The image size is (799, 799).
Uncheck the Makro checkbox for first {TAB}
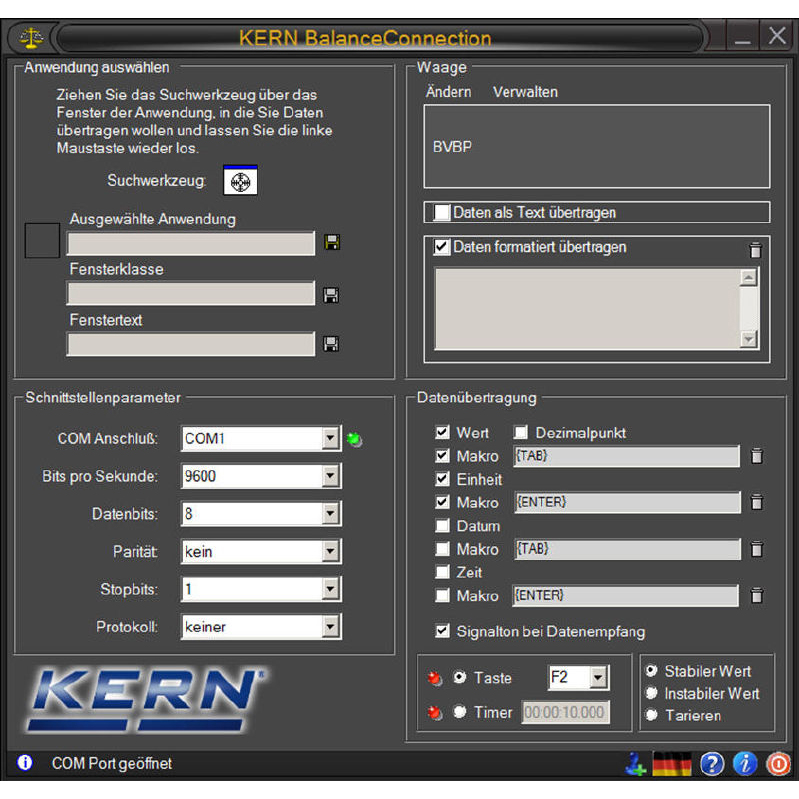tap(442, 456)
